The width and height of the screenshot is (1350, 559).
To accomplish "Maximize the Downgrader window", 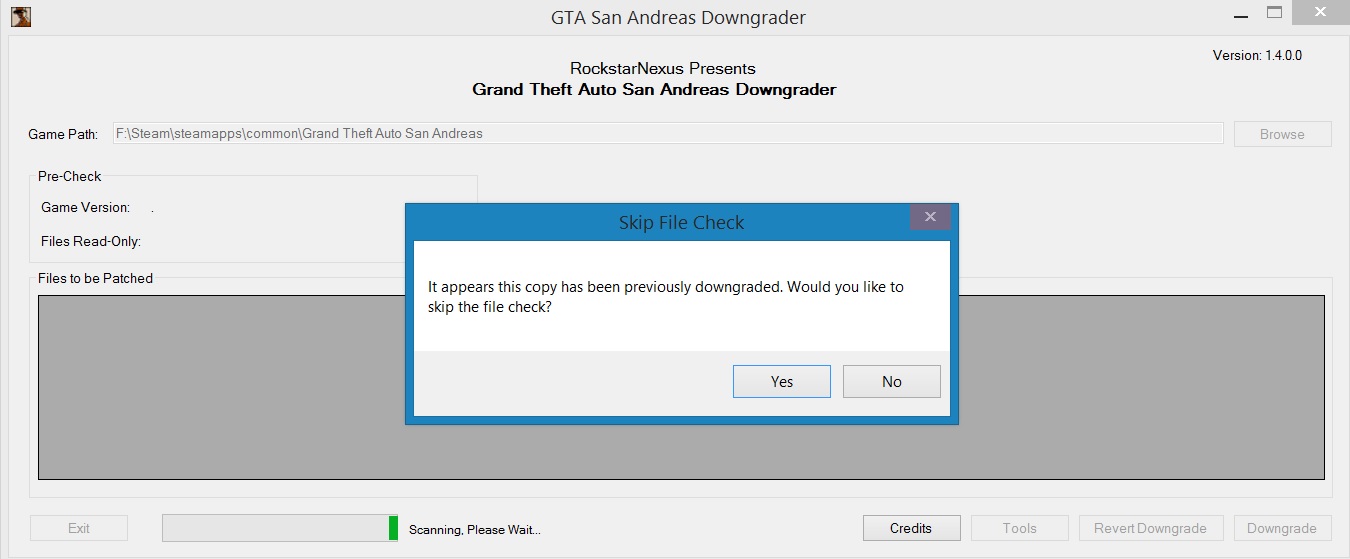I will tap(1274, 12).
